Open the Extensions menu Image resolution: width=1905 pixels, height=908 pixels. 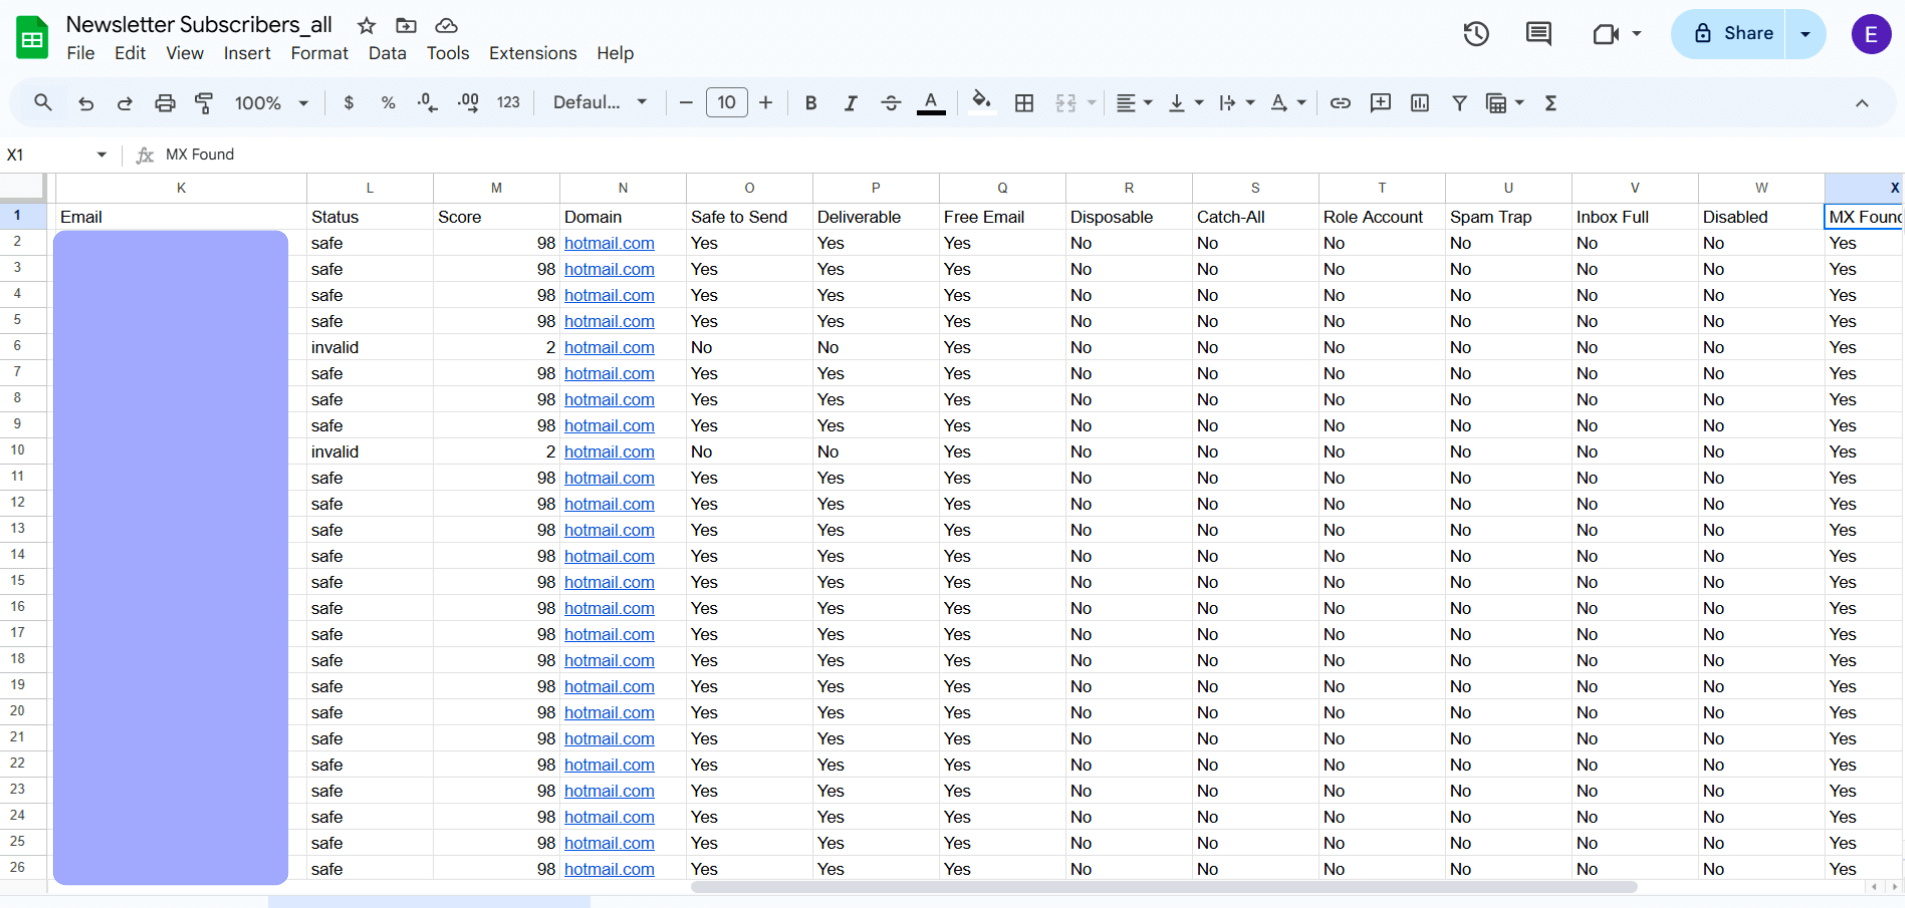532,53
